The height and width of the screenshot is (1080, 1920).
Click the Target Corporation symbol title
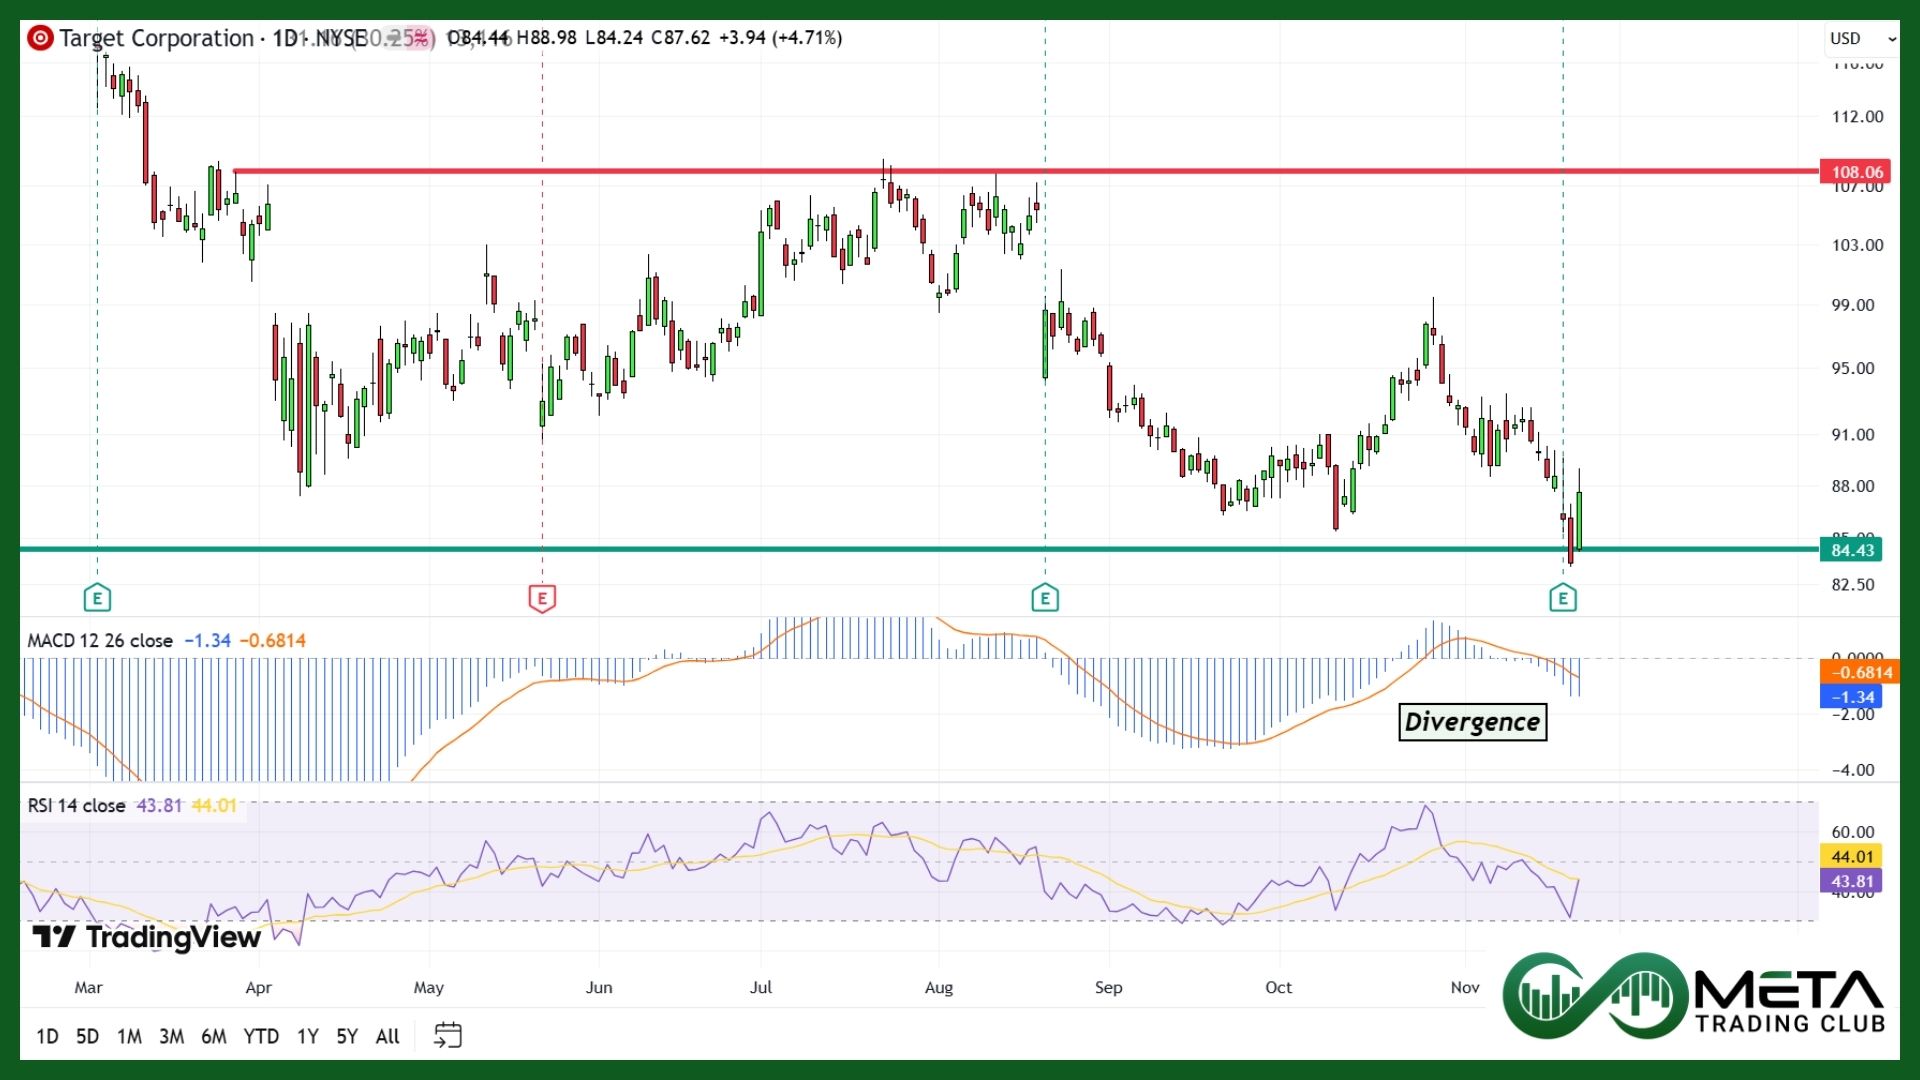tap(156, 38)
